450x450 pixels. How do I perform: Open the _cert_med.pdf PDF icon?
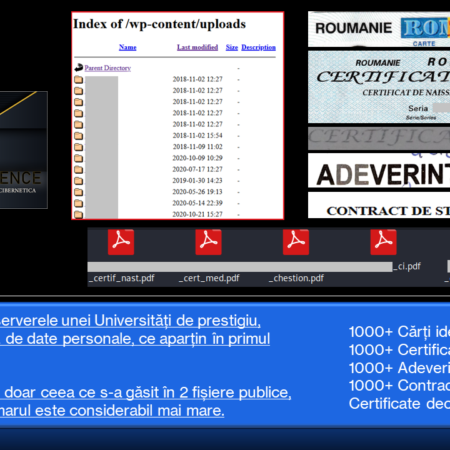pyautogui.click(x=208, y=242)
